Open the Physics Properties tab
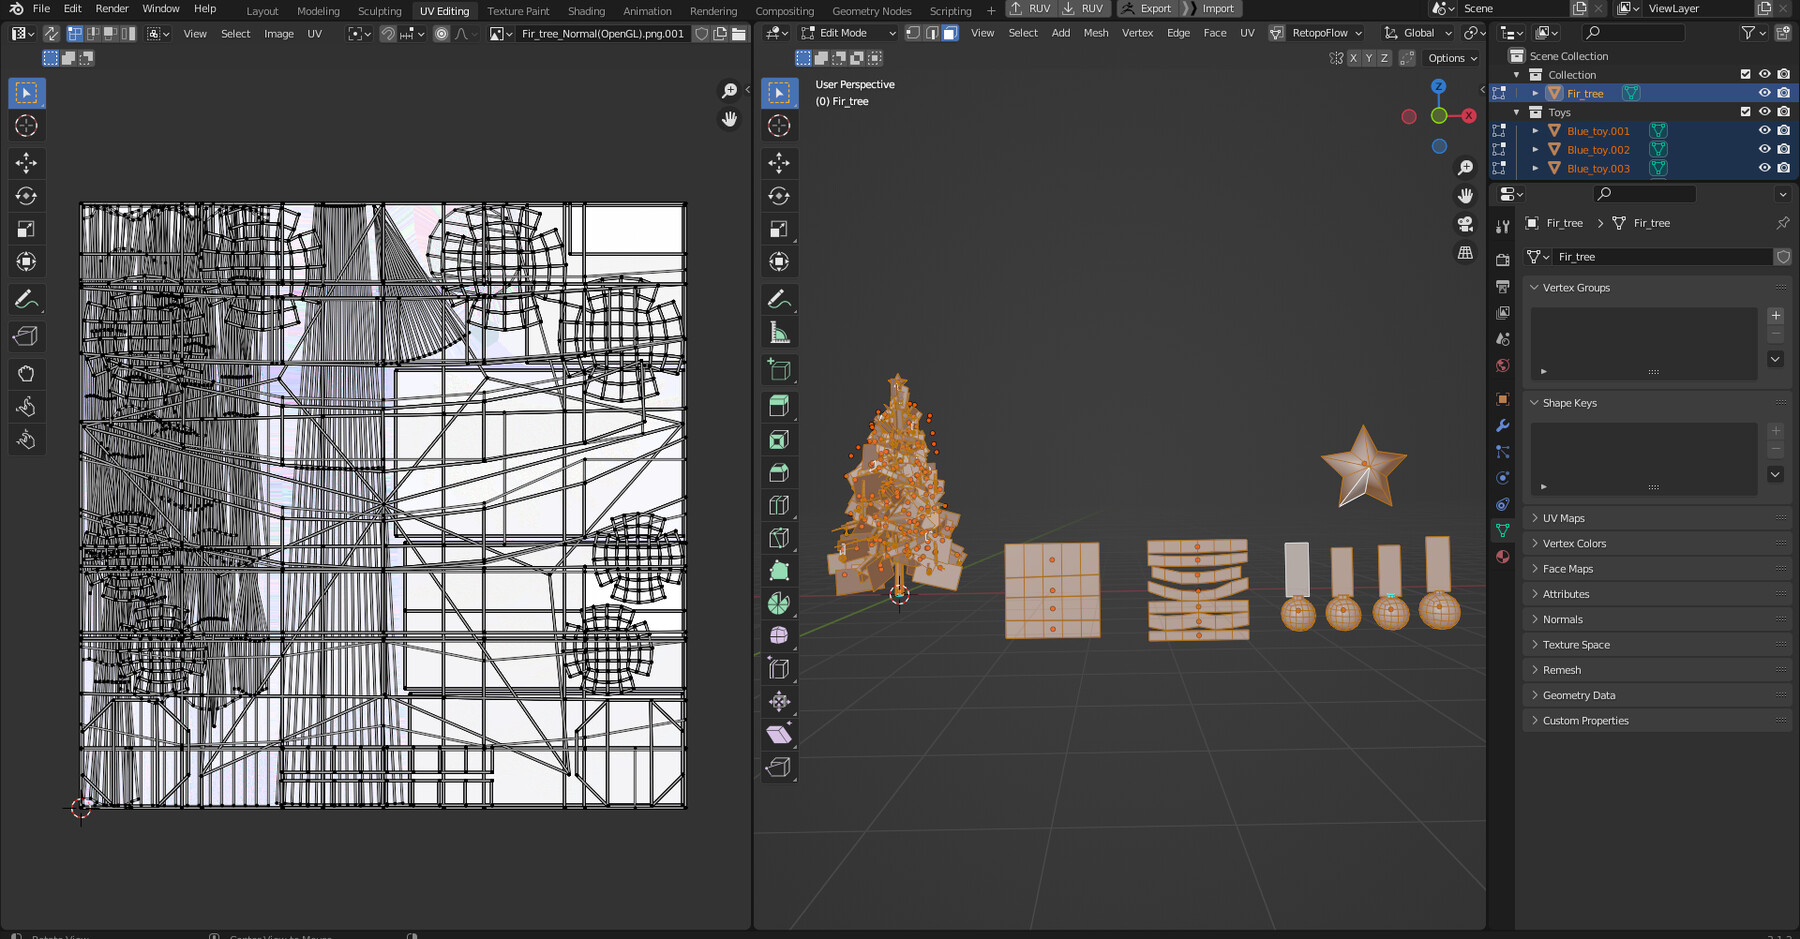1800x939 pixels. pyautogui.click(x=1502, y=477)
